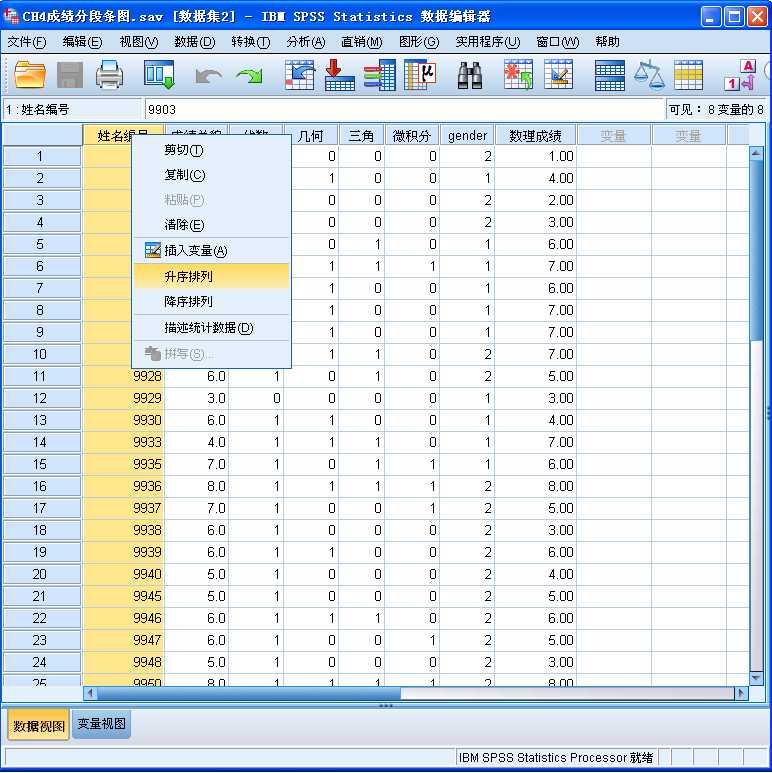
Task: Click the 三角 column header
Action: 361,136
